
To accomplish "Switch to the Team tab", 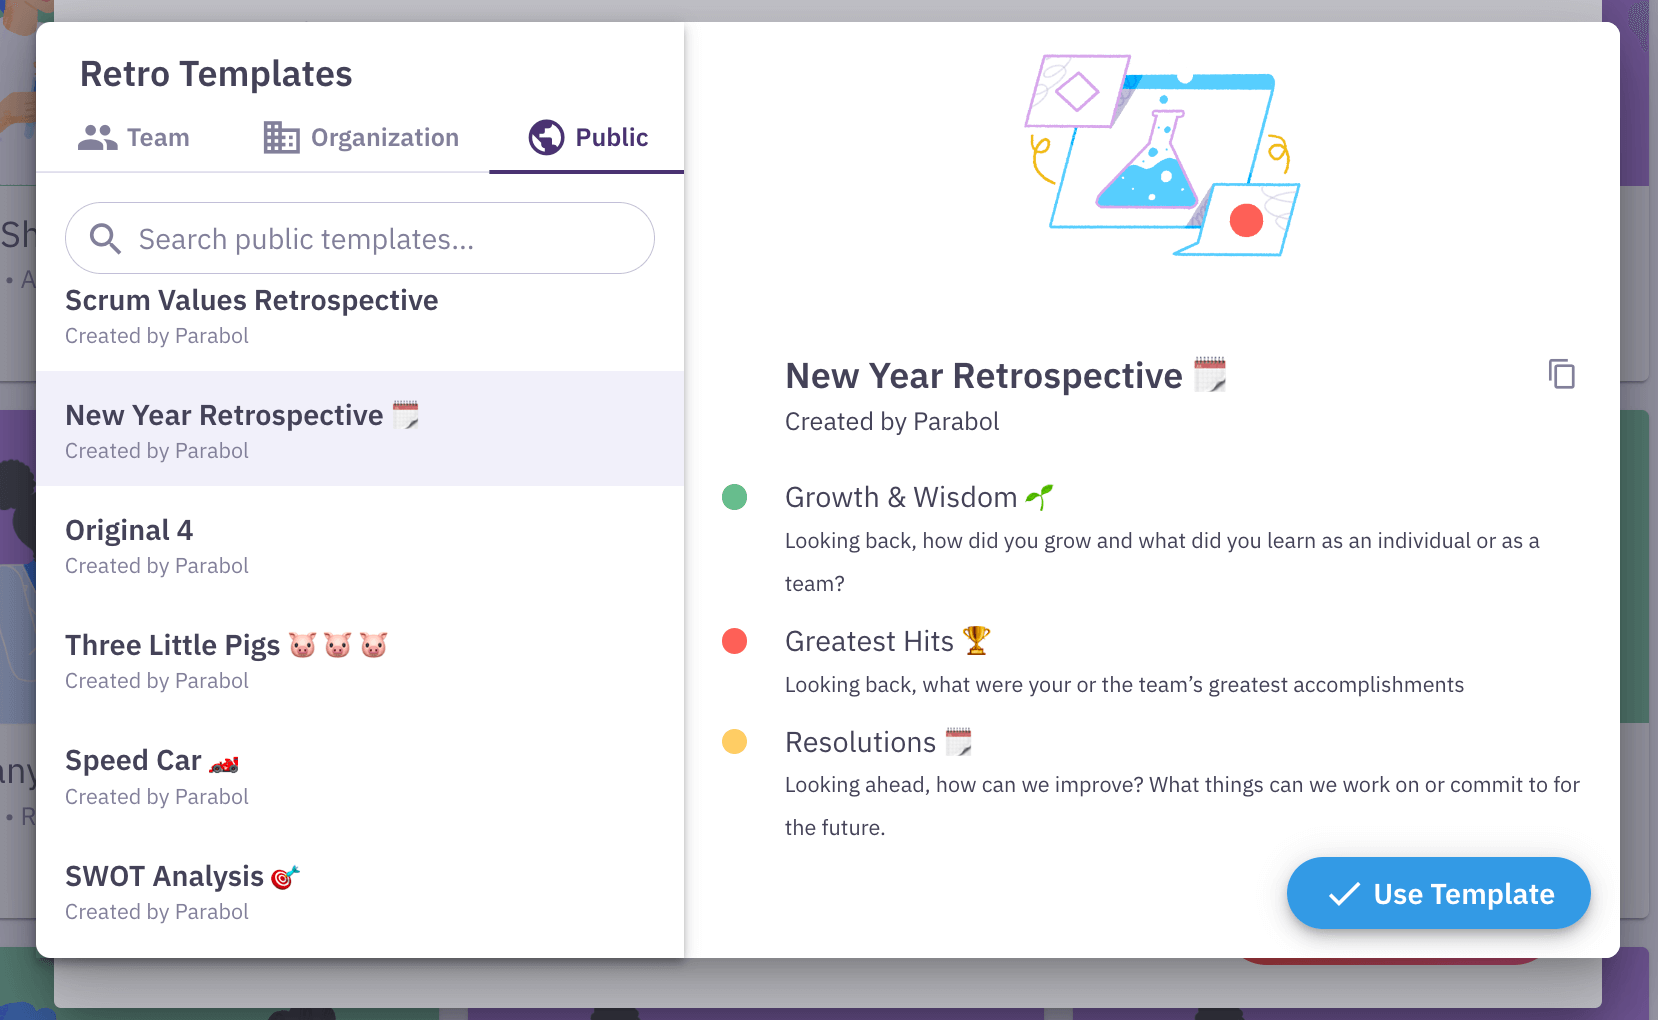I will coord(134,138).
